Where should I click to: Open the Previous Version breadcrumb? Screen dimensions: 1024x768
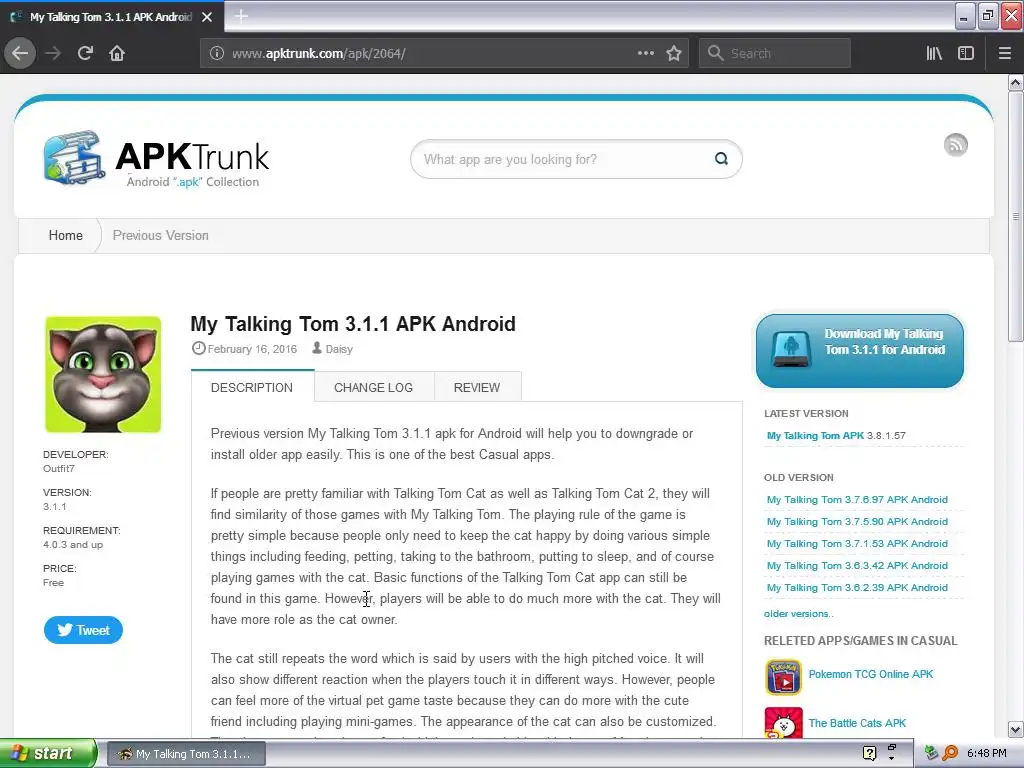161,235
